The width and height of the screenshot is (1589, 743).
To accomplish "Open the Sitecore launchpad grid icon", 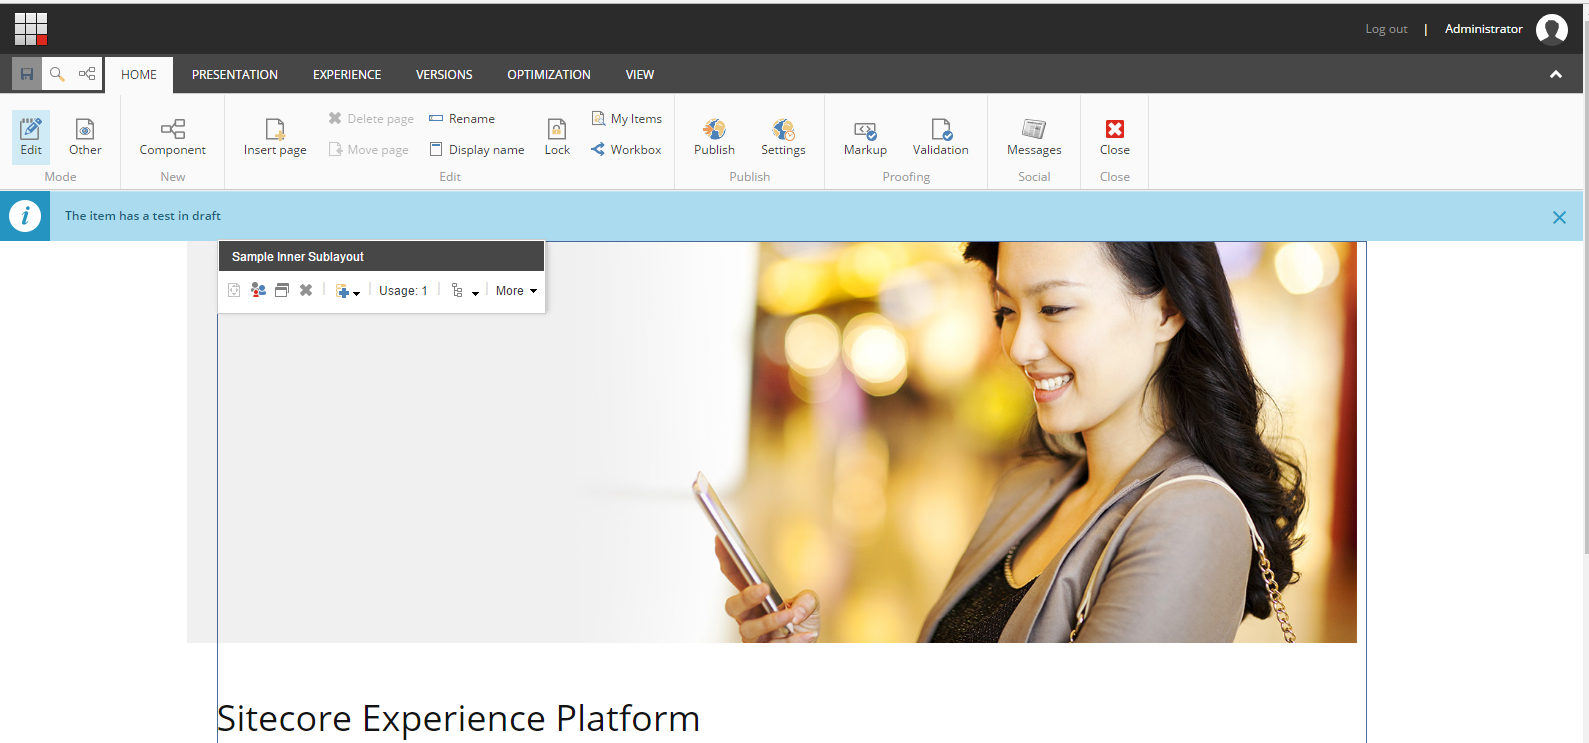I will point(31,29).
